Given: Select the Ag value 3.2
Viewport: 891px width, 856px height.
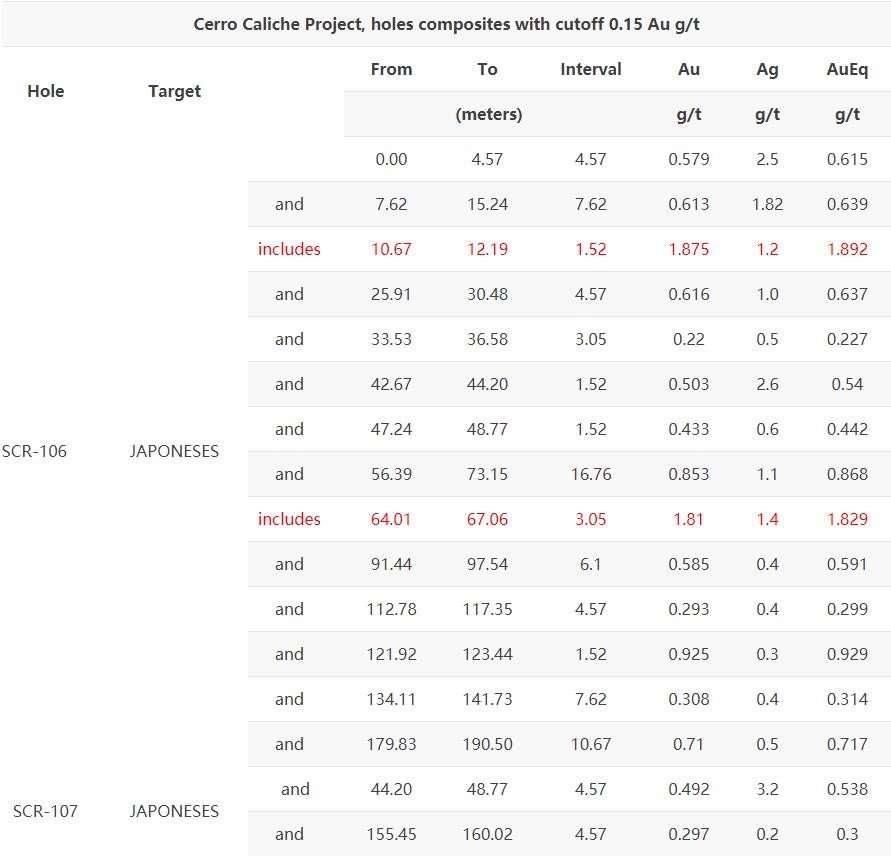Looking at the screenshot, I should click(767, 789).
